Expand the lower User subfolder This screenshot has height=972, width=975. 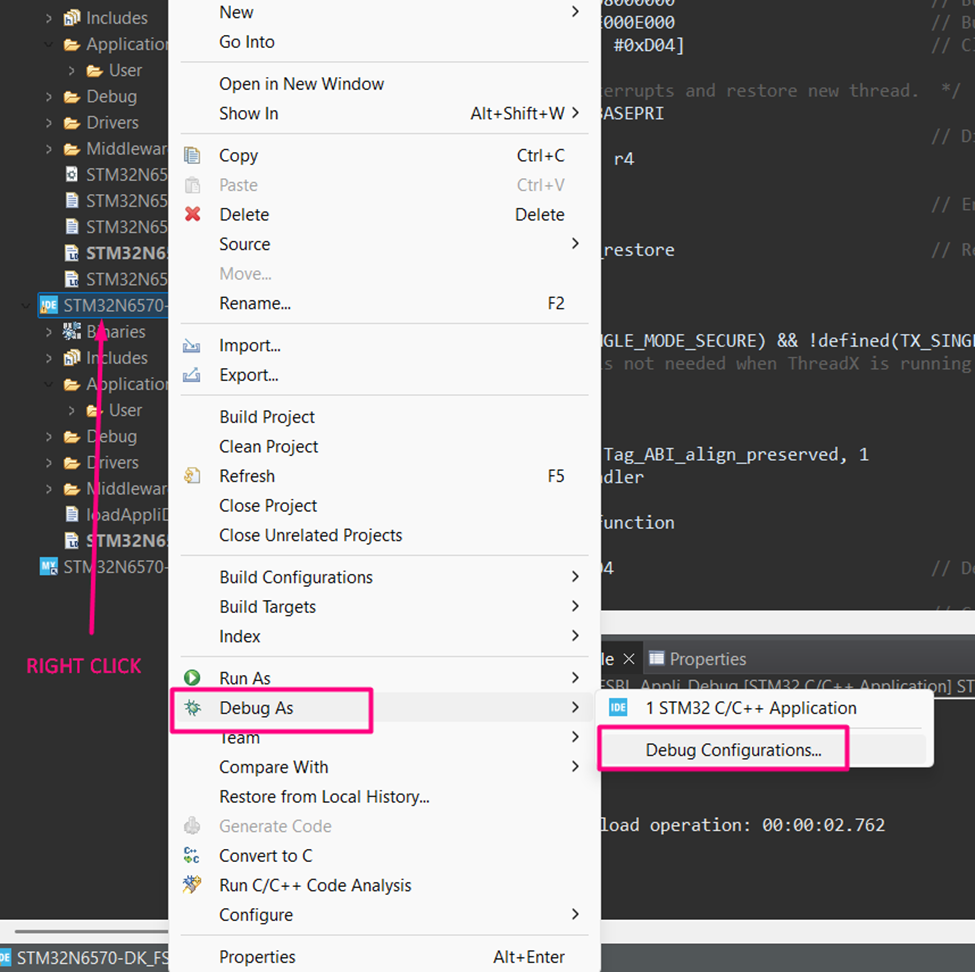72,410
